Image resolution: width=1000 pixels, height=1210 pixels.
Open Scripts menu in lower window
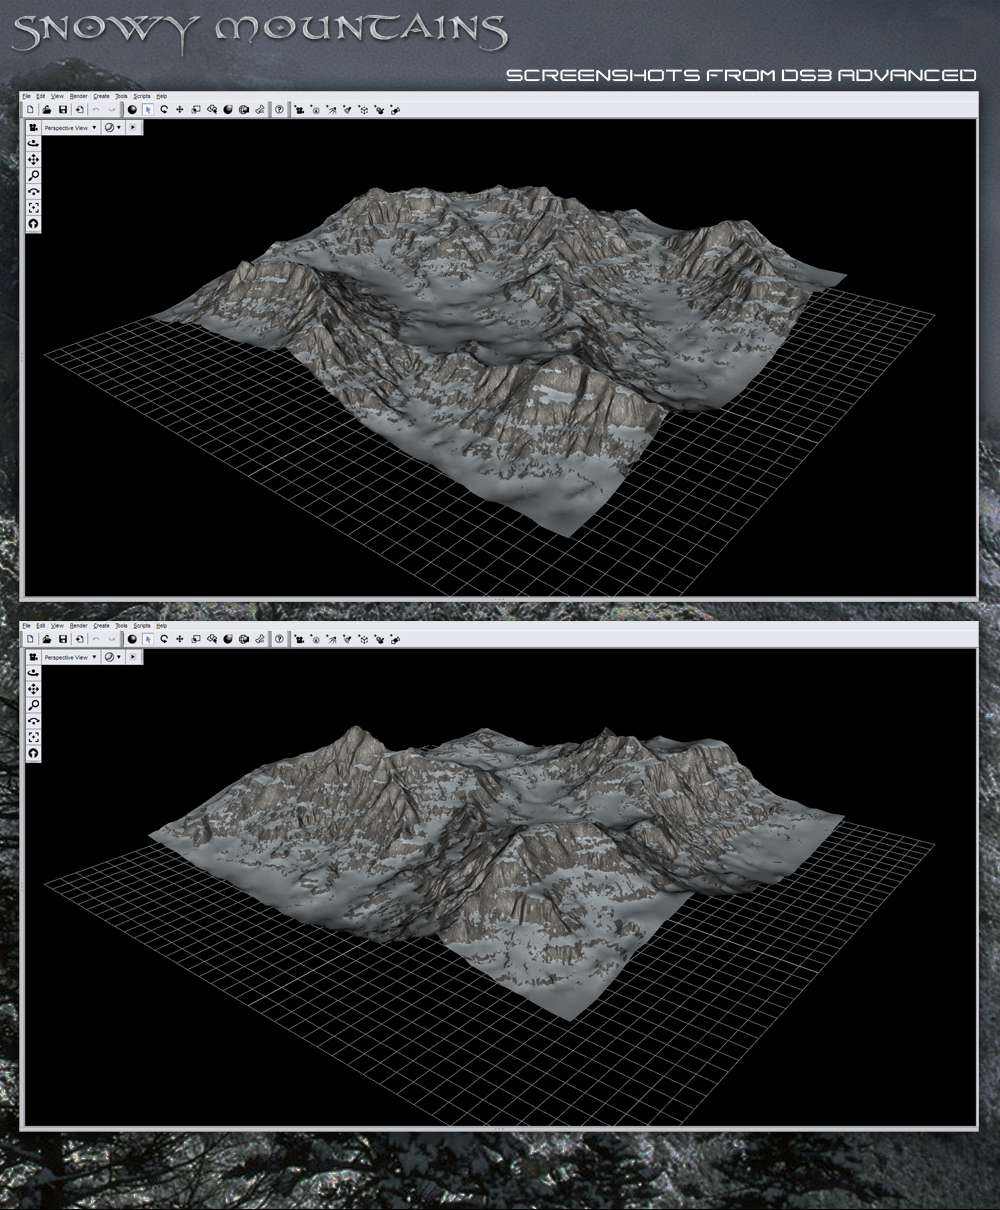coord(142,625)
